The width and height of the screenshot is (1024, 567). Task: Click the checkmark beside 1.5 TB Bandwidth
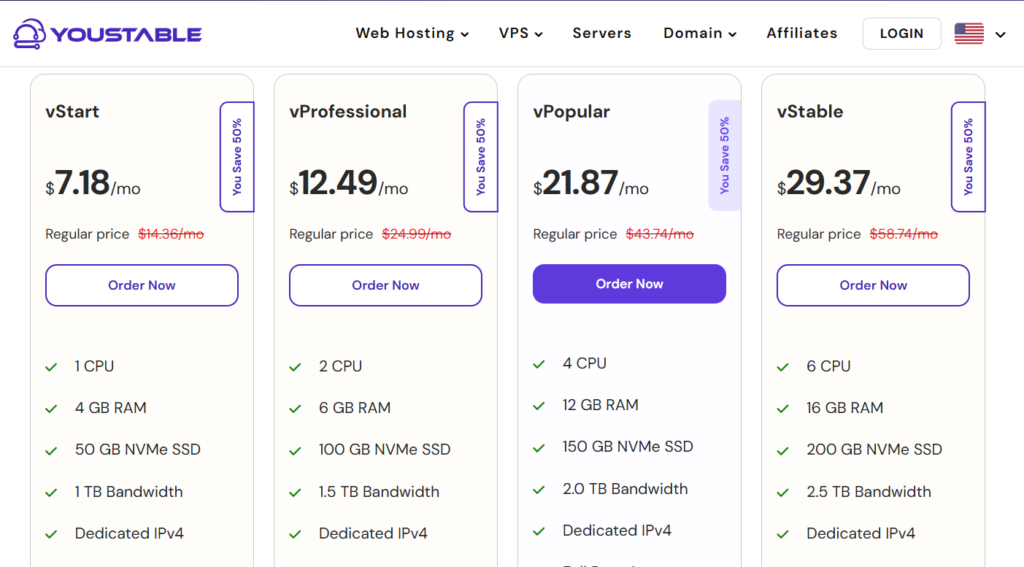tap(295, 493)
